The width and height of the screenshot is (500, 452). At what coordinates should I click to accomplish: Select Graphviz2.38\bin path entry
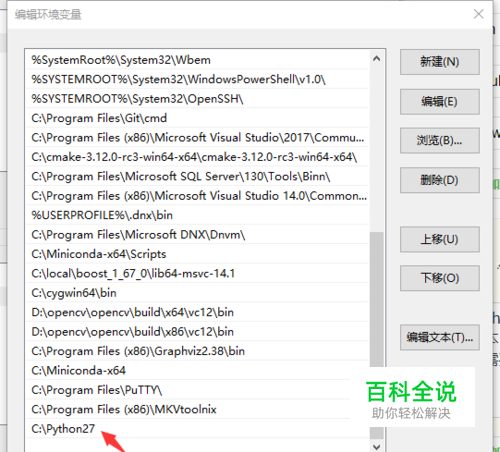(x=197, y=351)
